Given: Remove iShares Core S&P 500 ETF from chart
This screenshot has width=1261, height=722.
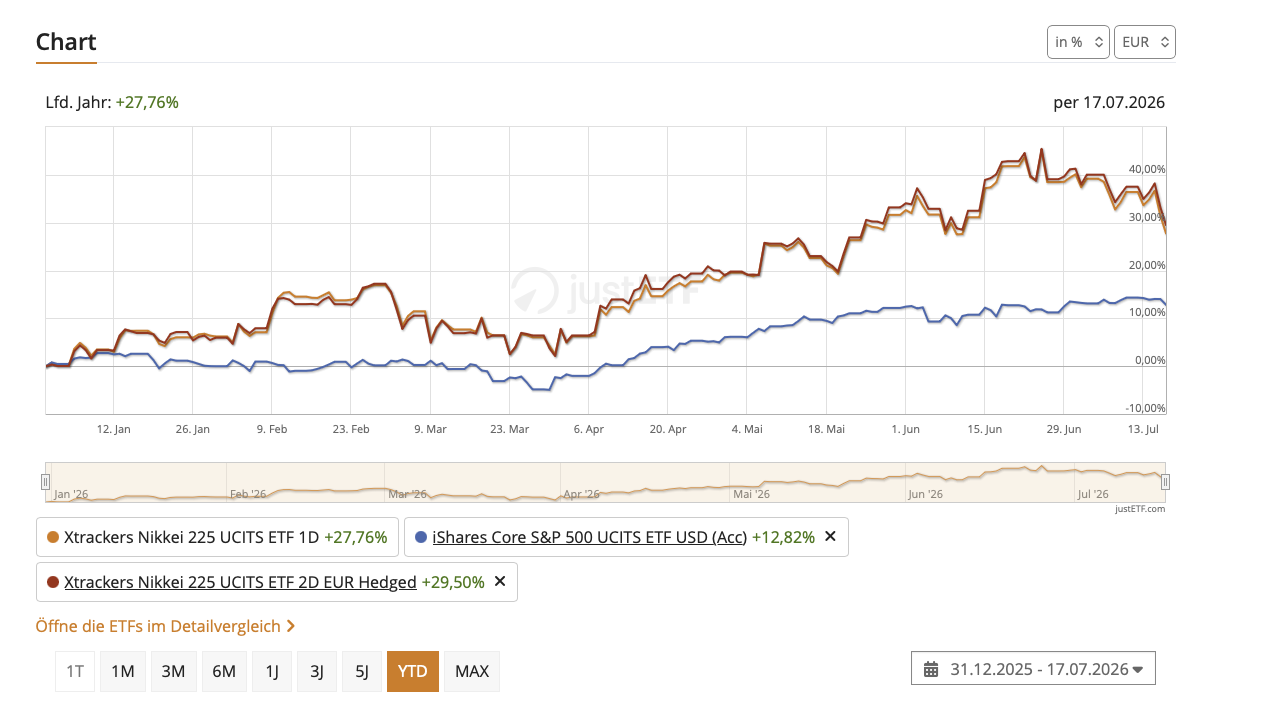Looking at the screenshot, I should pos(829,537).
